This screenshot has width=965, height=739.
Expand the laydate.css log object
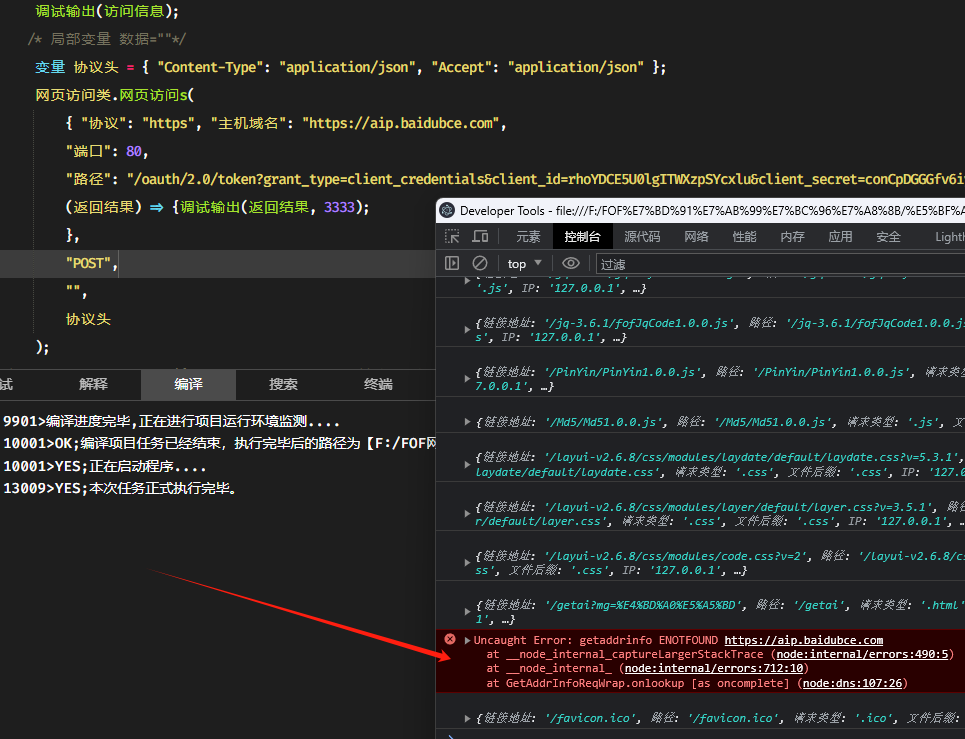click(x=467, y=465)
